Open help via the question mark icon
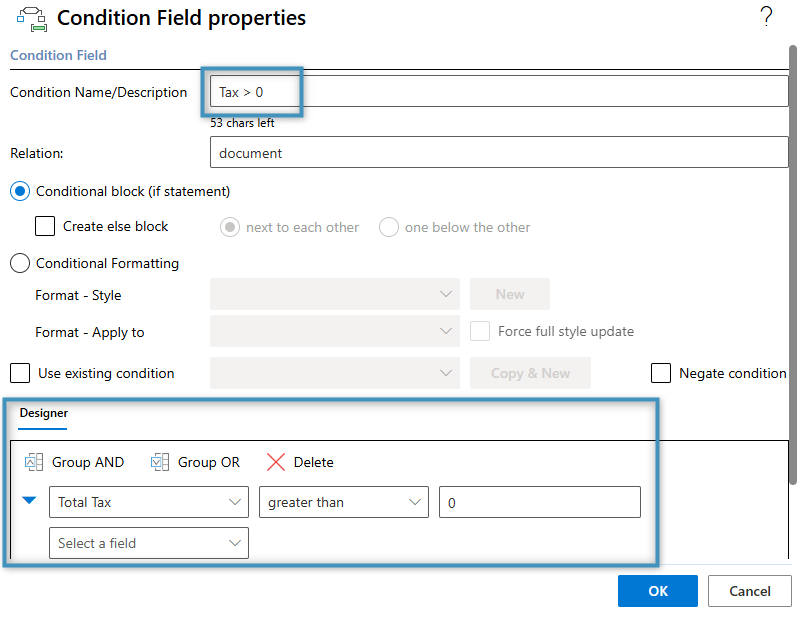 [766, 16]
